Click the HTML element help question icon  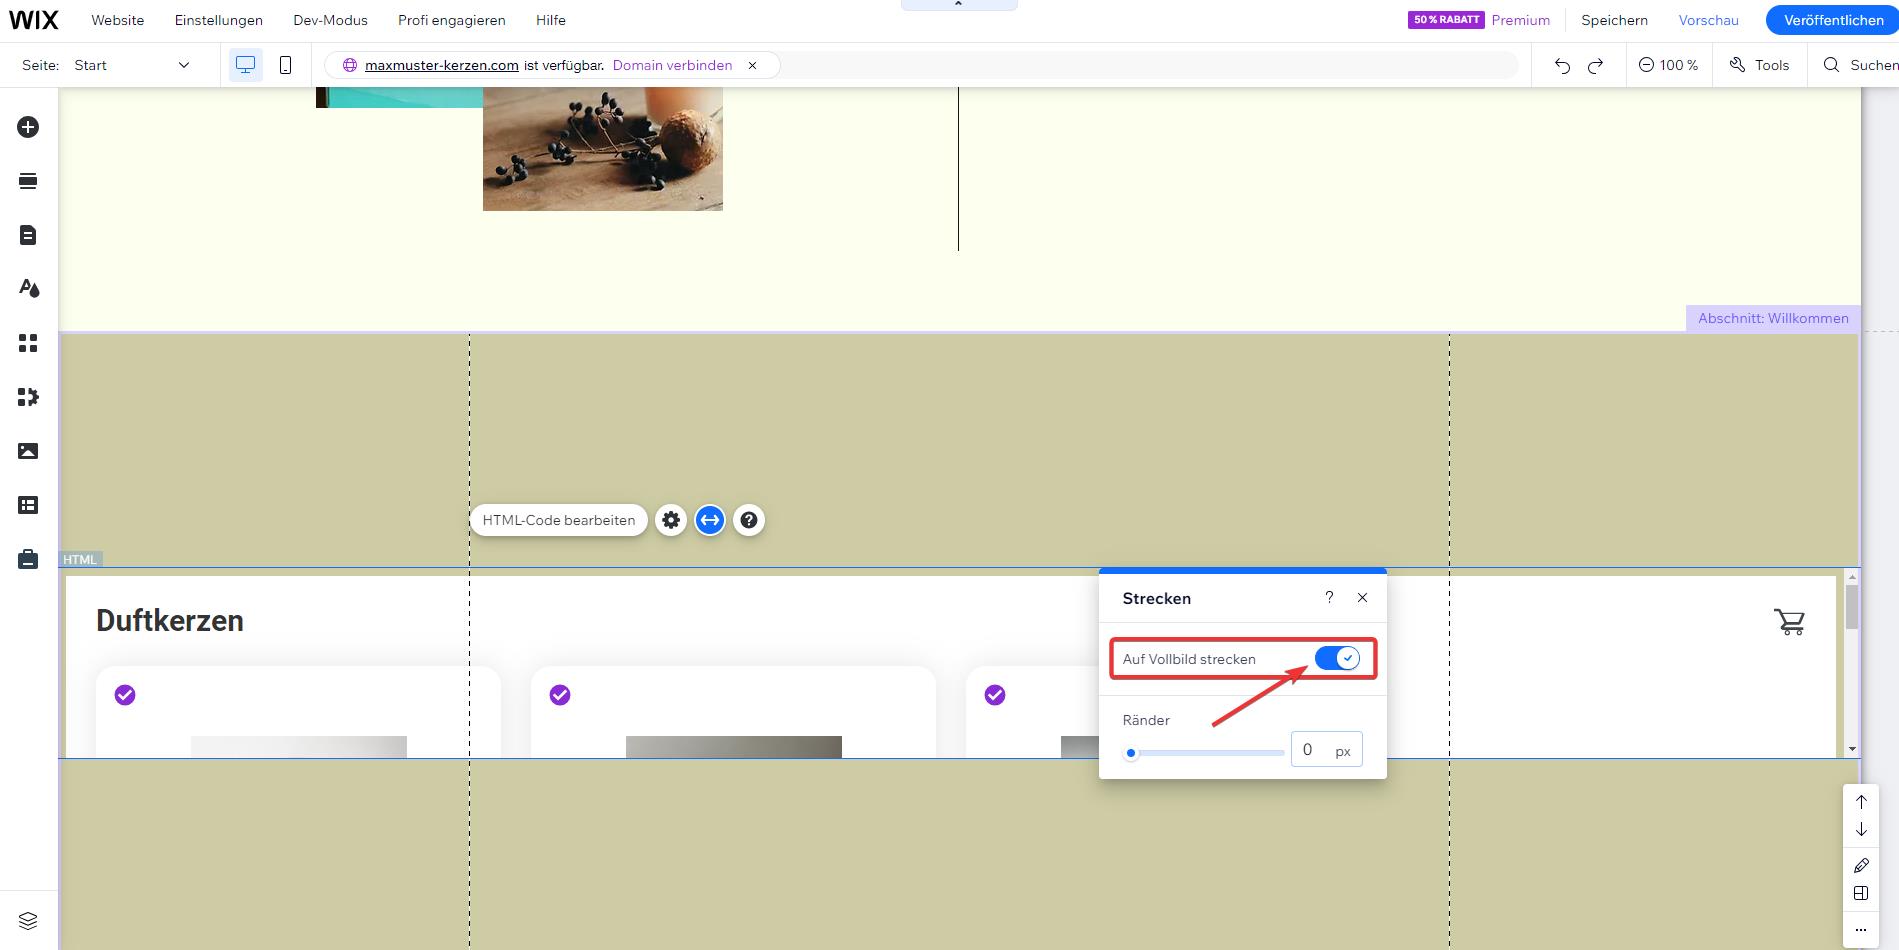point(749,520)
